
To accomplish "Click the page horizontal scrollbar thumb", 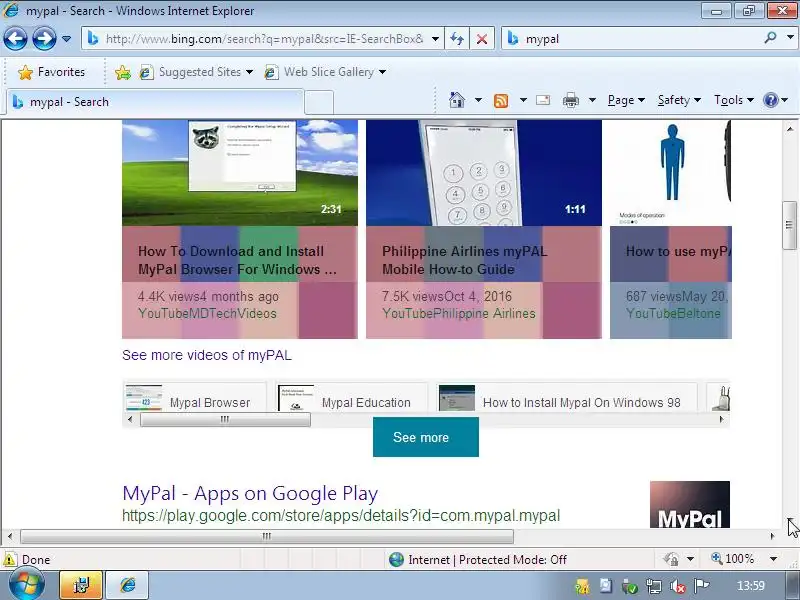I will 267,536.
